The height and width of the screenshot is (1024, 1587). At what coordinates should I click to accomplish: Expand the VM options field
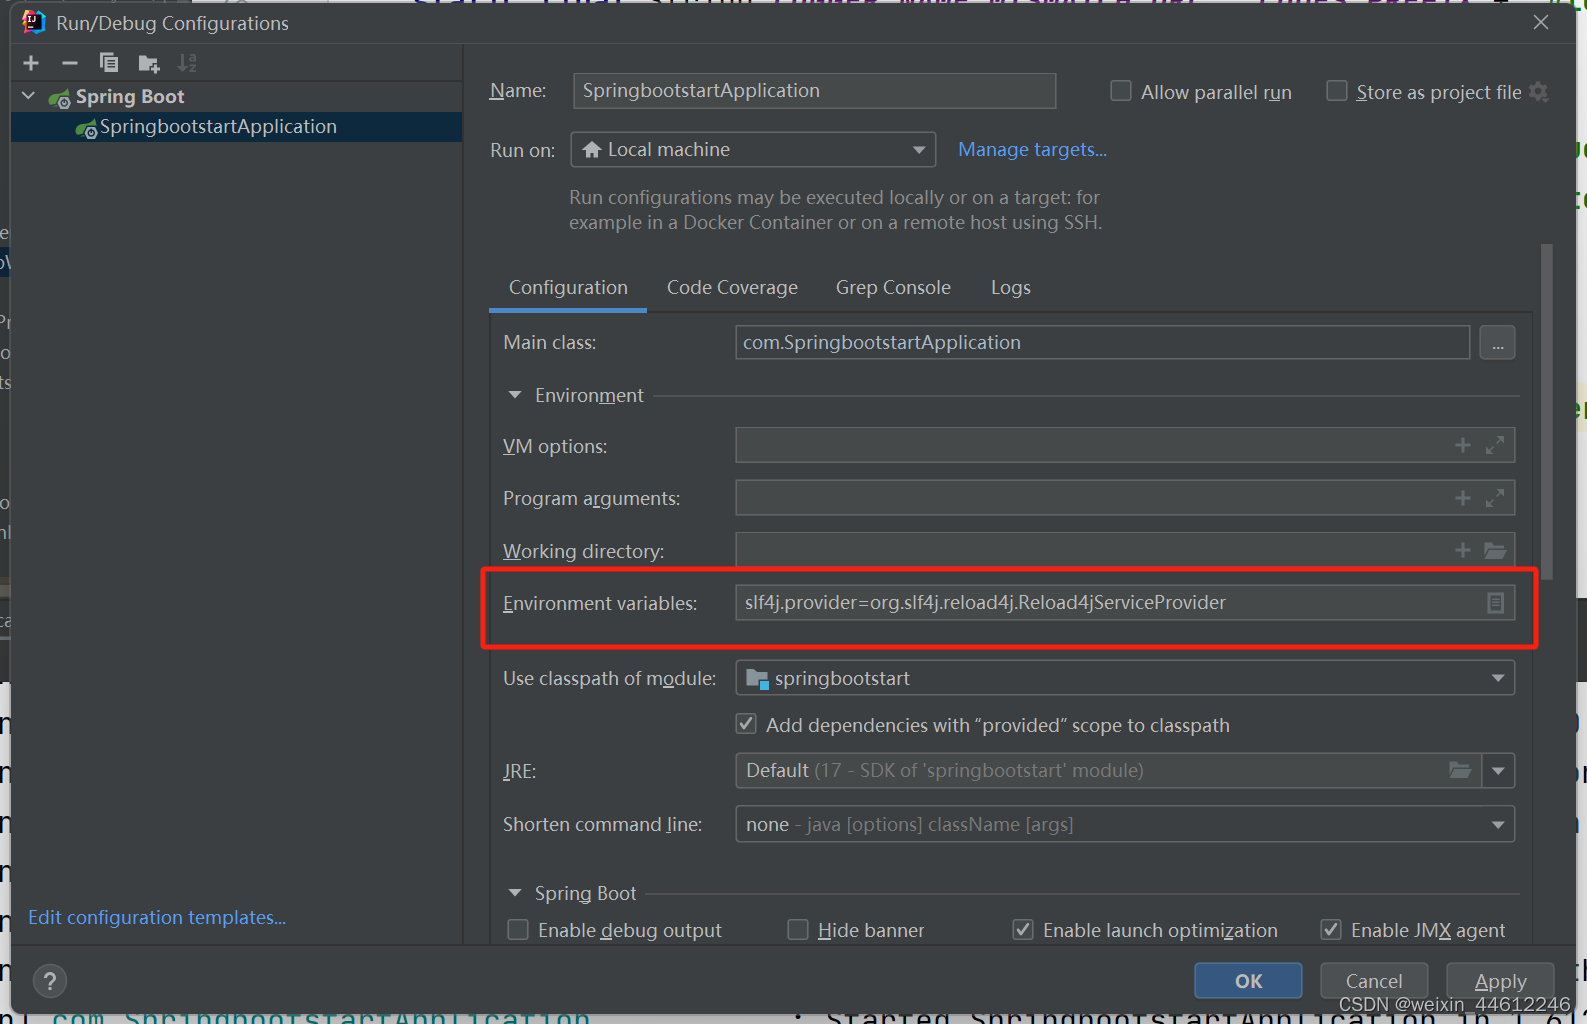(1495, 445)
